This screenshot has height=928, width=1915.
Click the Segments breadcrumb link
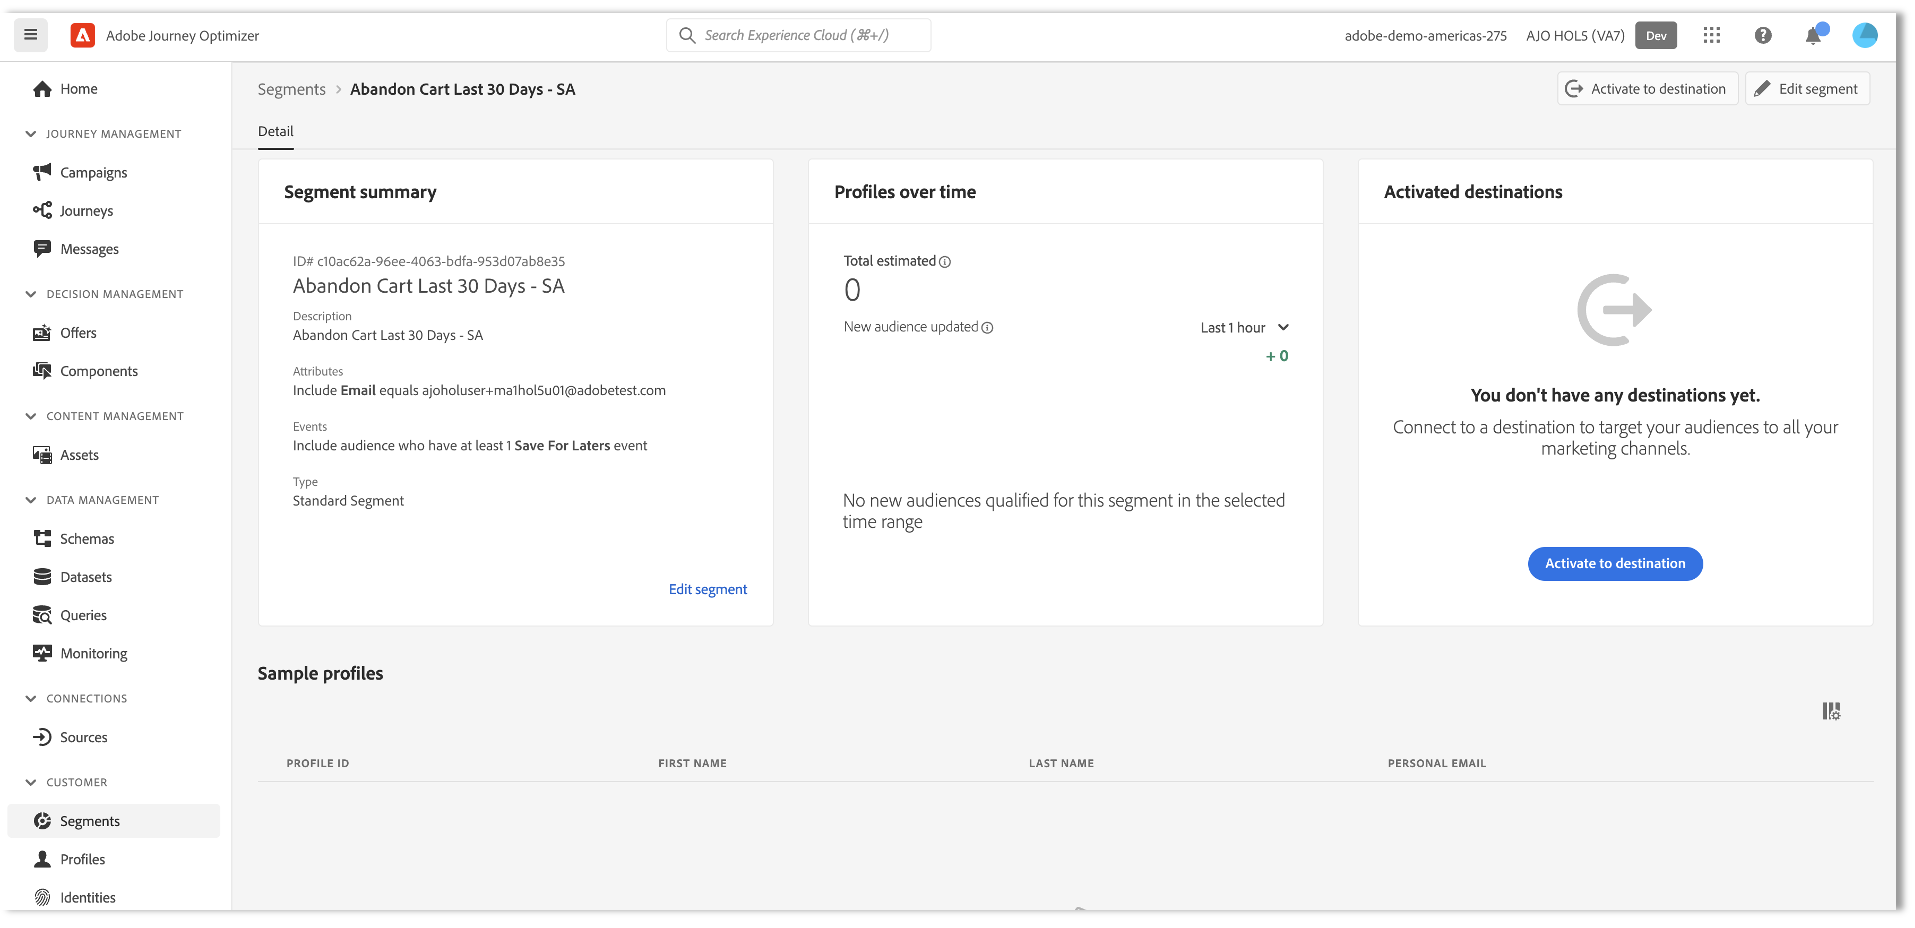(x=292, y=89)
